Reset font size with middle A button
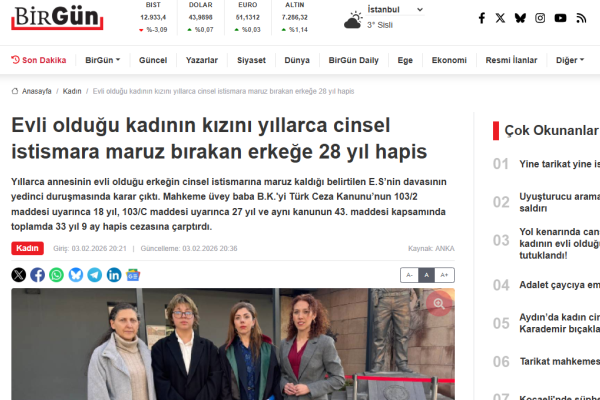 [x=426, y=275]
